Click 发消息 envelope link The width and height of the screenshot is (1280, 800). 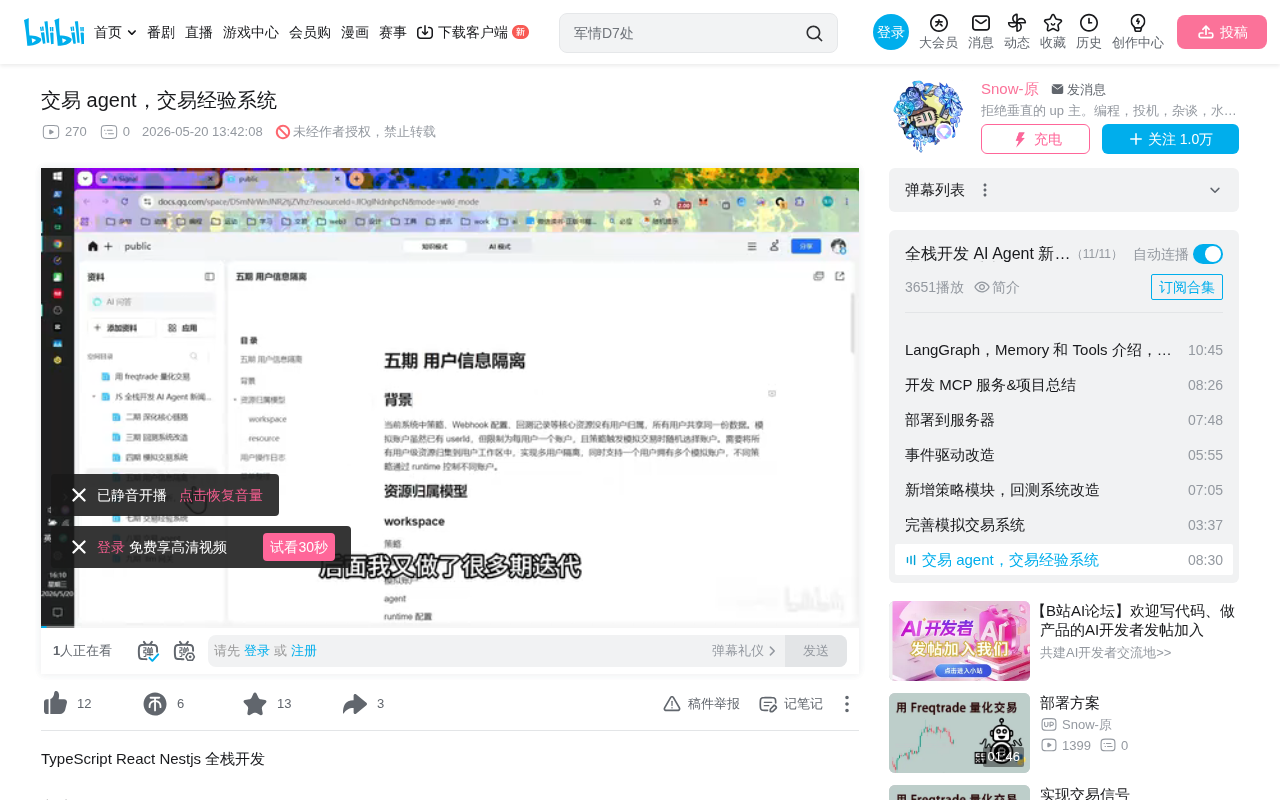tap(1078, 89)
